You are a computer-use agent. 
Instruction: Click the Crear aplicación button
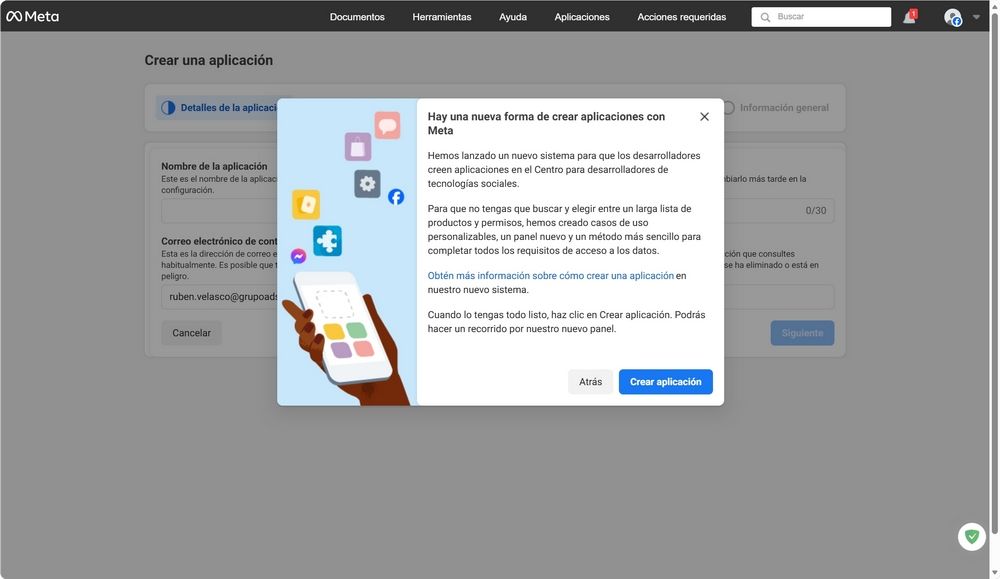coord(665,381)
